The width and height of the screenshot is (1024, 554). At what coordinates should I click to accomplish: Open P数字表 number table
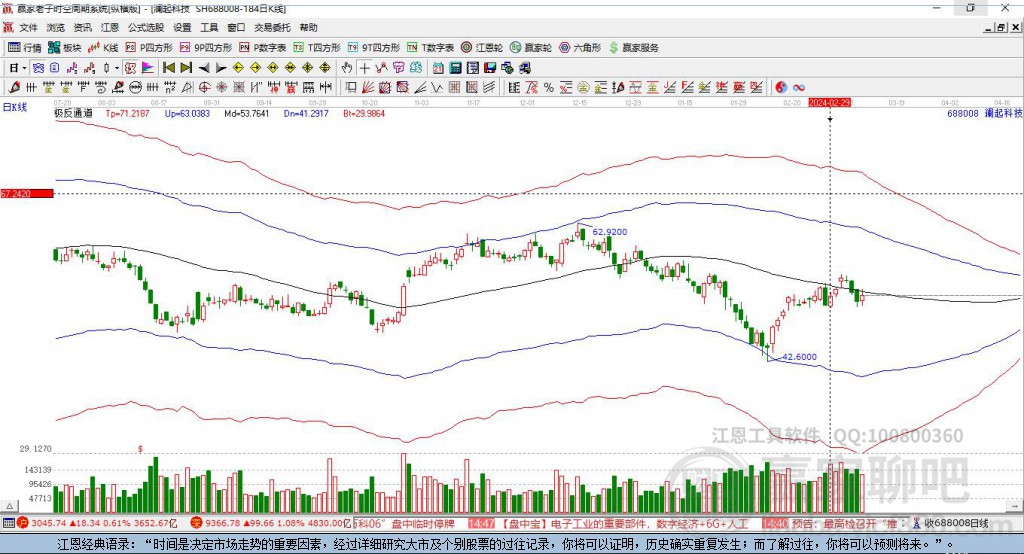click(263, 48)
